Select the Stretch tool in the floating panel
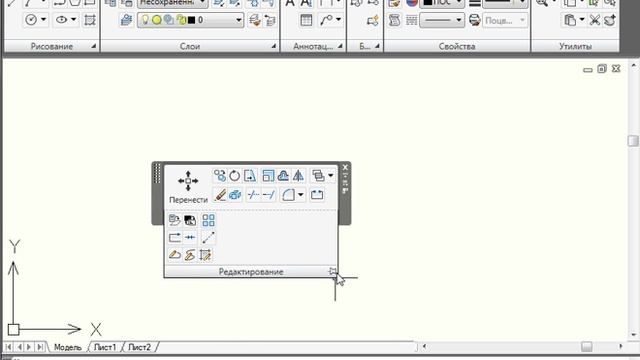640x360 pixels. 250,176
